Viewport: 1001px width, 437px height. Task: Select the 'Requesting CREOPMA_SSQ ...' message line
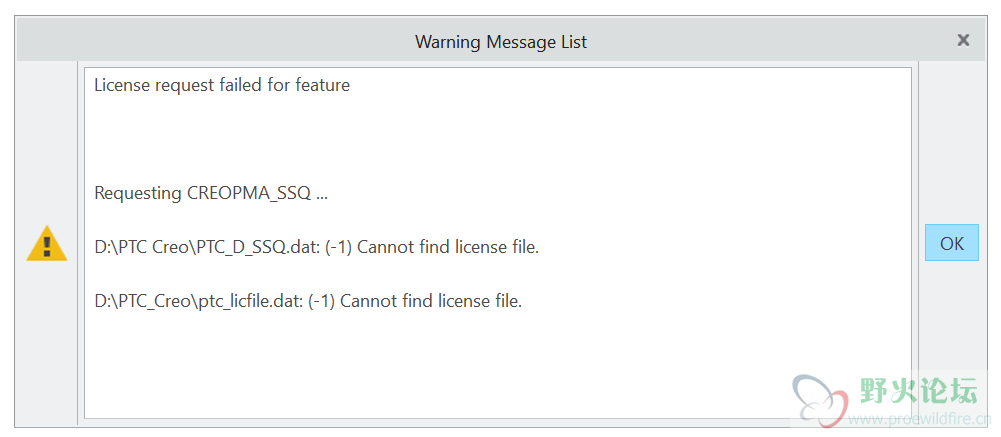tap(211, 193)
